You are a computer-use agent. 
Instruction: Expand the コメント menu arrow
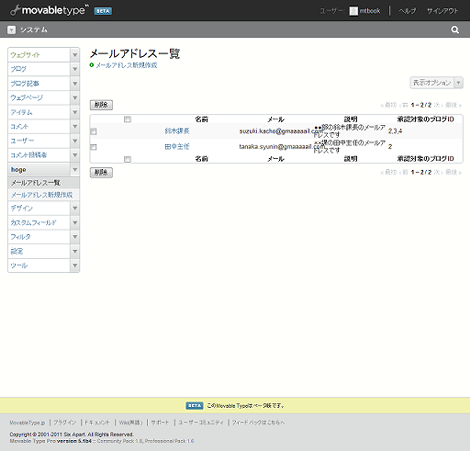(75, 126)
